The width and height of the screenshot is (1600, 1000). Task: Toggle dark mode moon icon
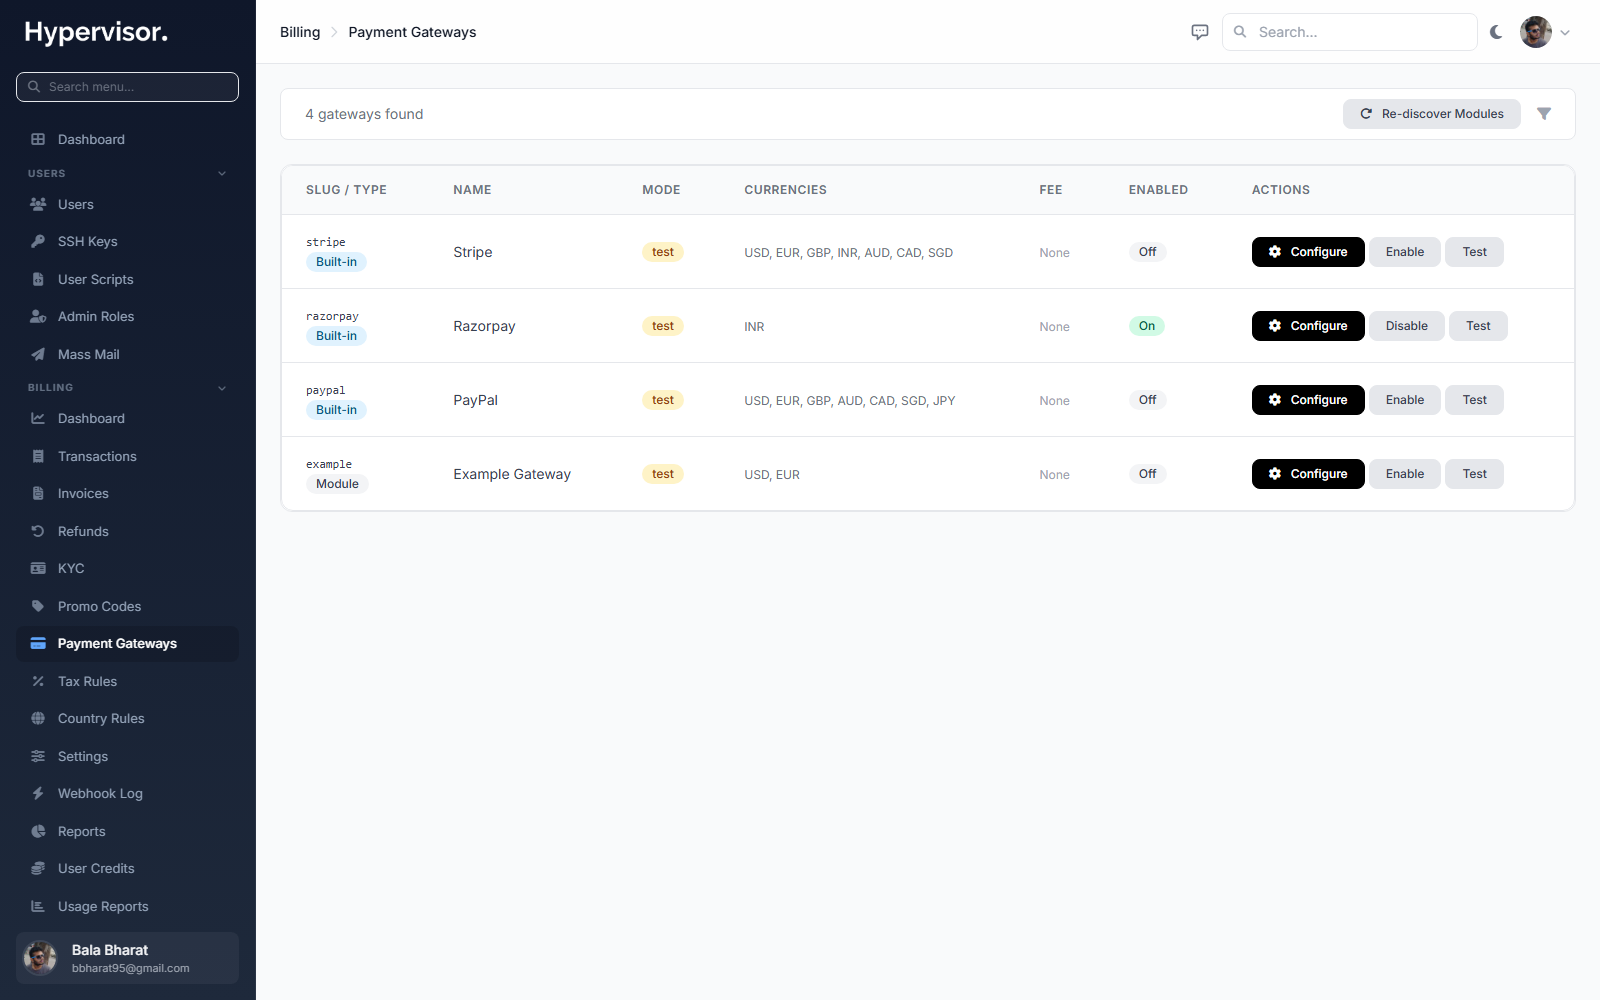coord(1496,32)
